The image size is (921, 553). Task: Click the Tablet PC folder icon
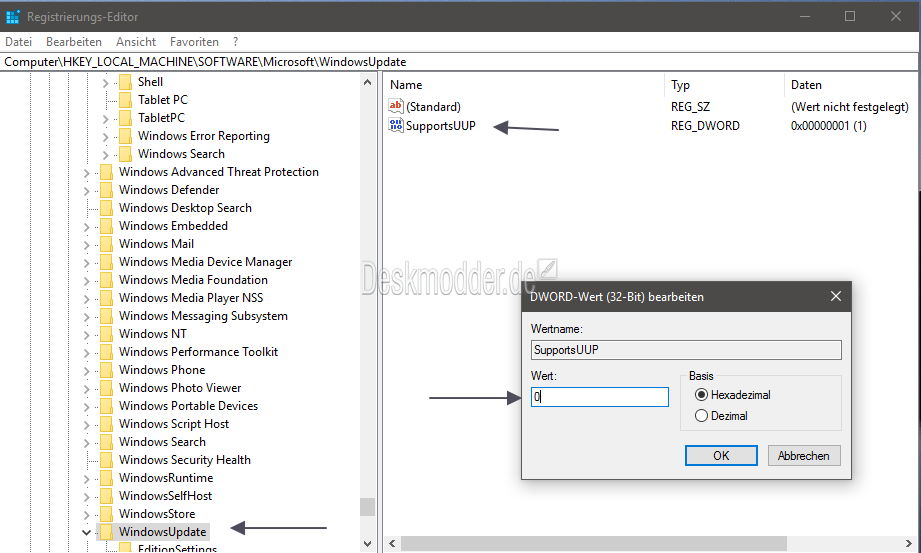point(125,100)
